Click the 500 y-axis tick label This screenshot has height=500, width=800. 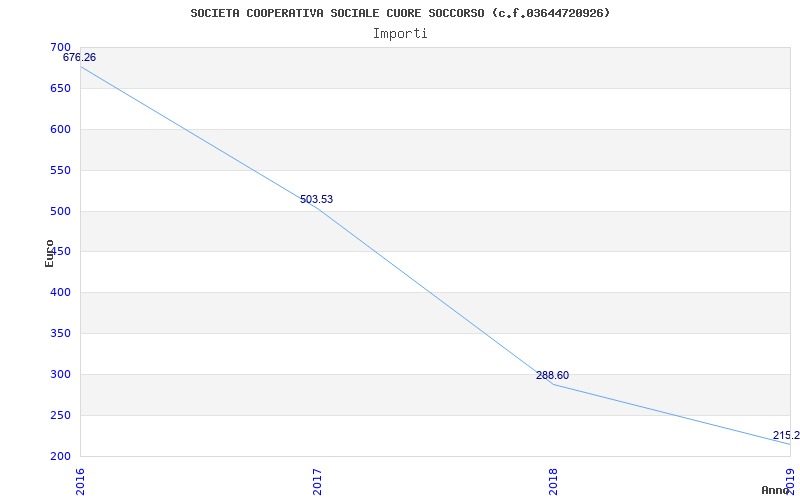click(x=60, y=211)
